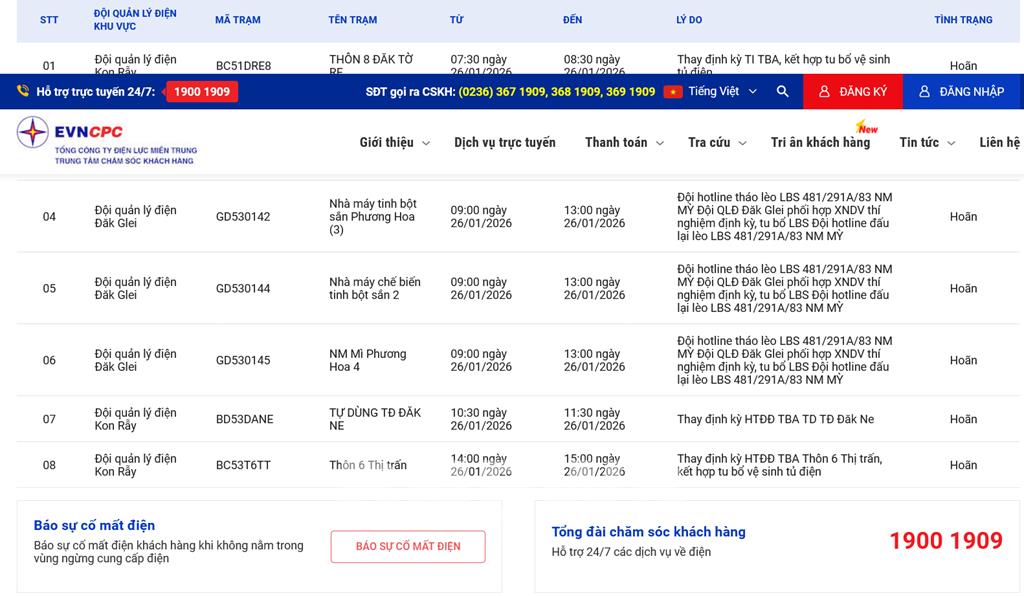Select station code GD530142 in the table

tap(243, 217)
